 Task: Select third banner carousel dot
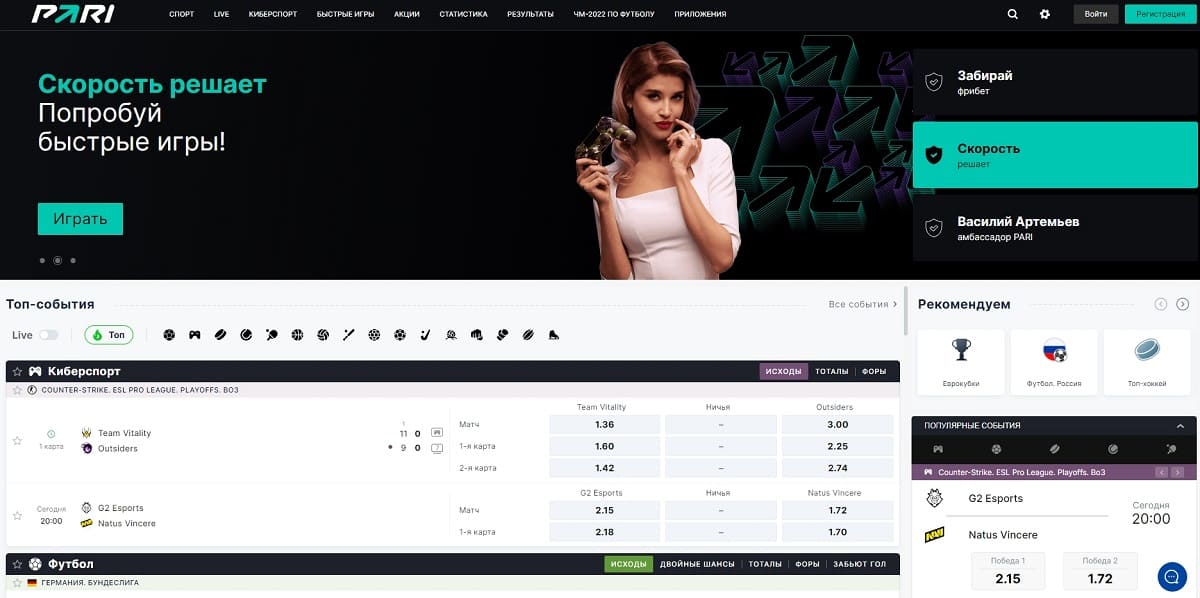click(x=73, y=260)
